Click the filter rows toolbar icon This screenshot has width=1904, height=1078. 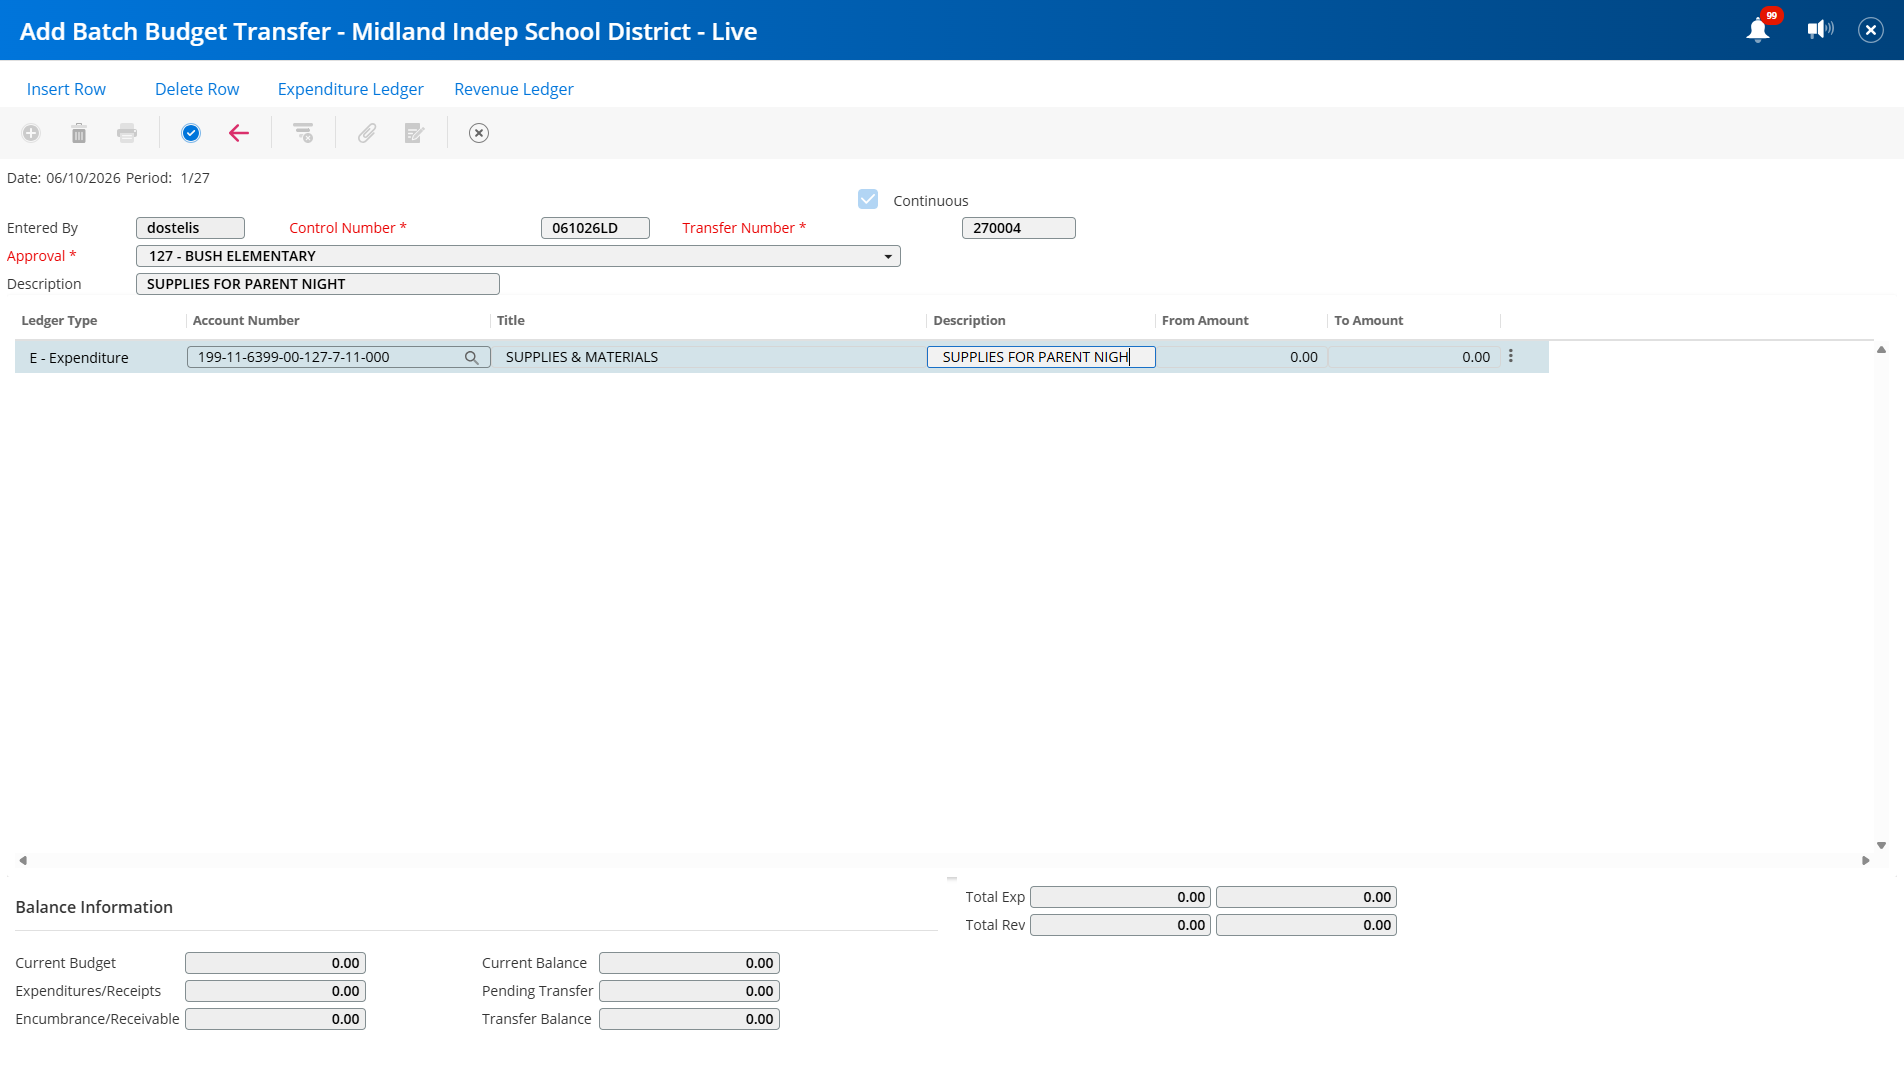click(x=303, y=133)
